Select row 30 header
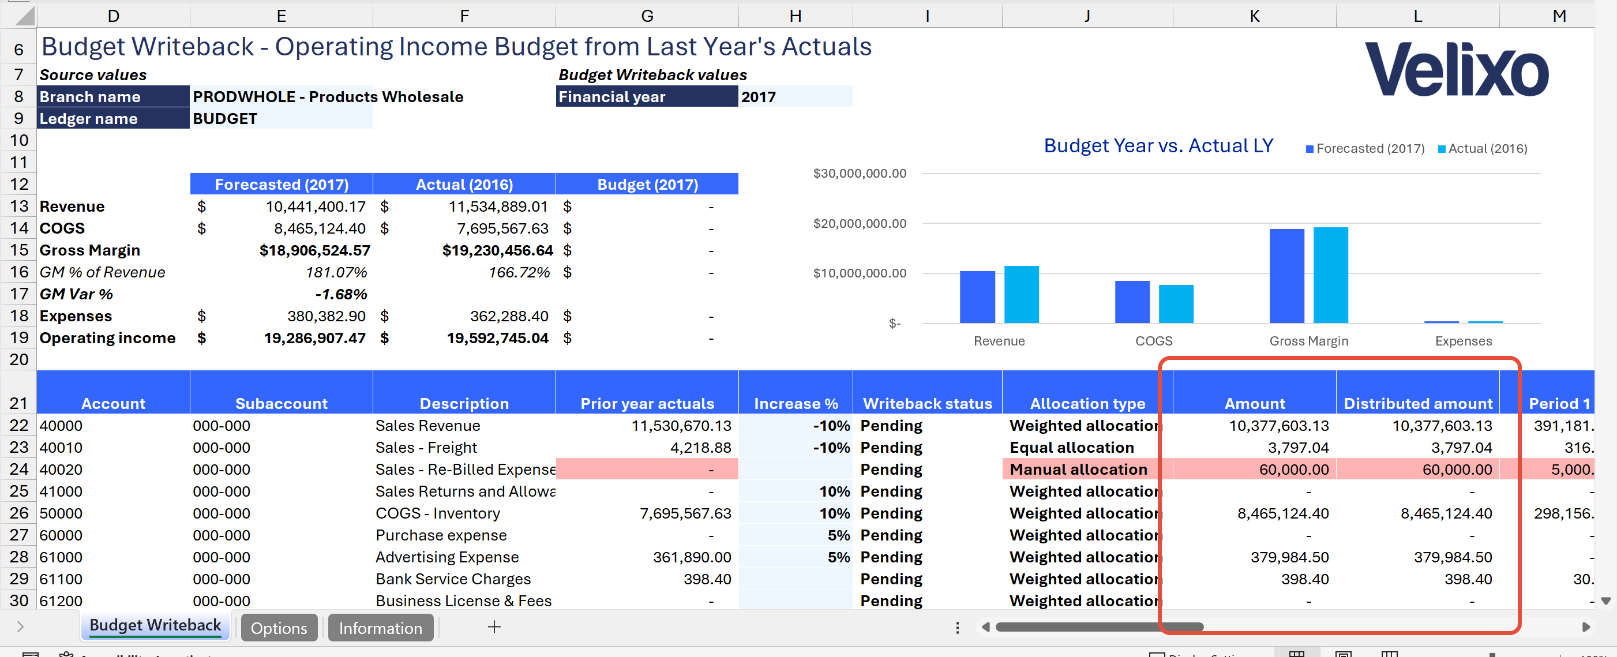This screenshot has width=1617, height=657. click(x=18, y=600)
